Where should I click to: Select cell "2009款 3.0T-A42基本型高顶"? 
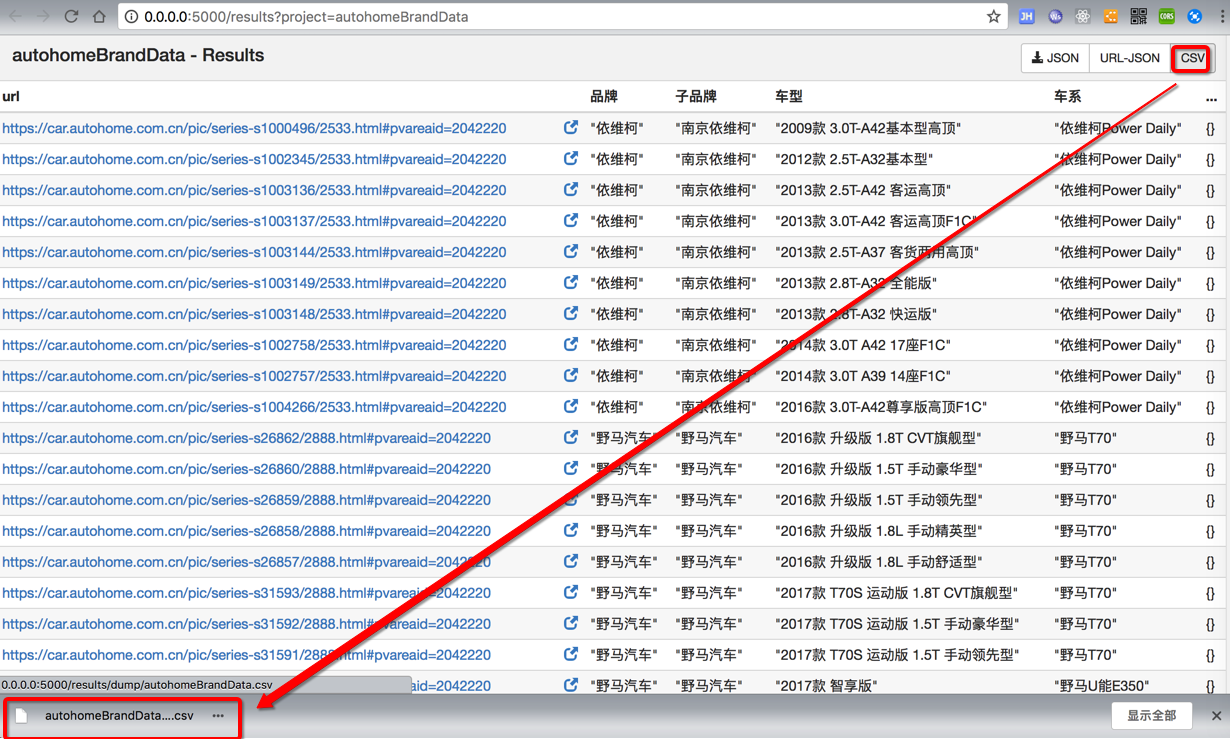click(x=868, y=128)
